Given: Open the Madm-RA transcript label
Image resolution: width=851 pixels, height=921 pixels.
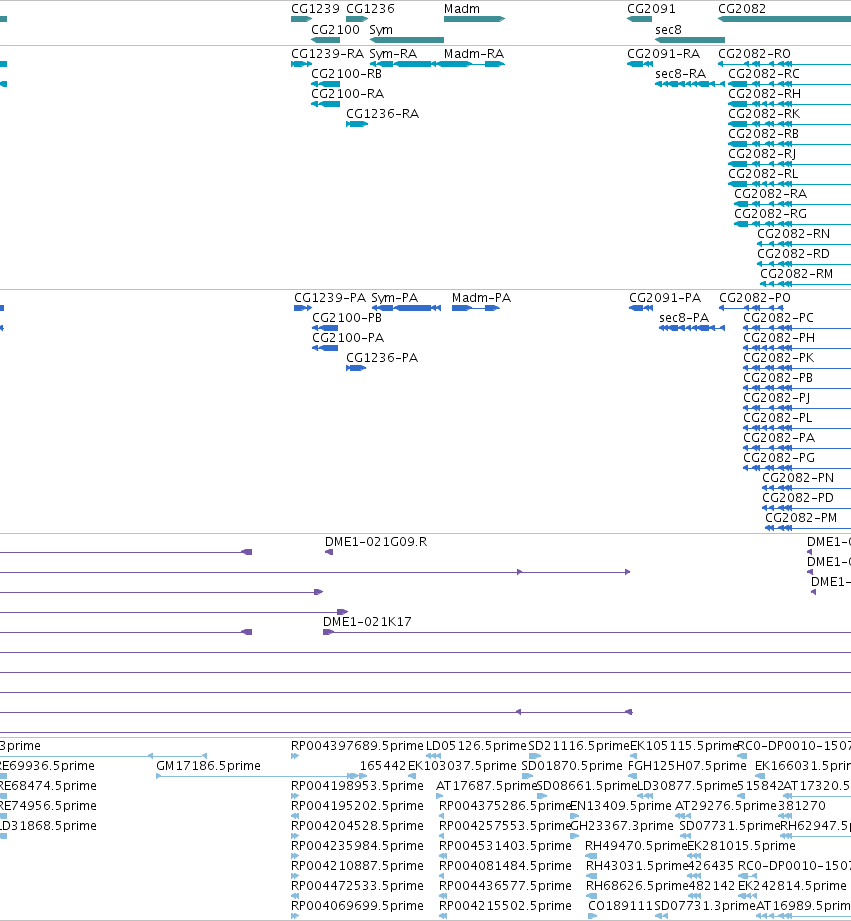Looking at the screenshot, I should (474, 54).
